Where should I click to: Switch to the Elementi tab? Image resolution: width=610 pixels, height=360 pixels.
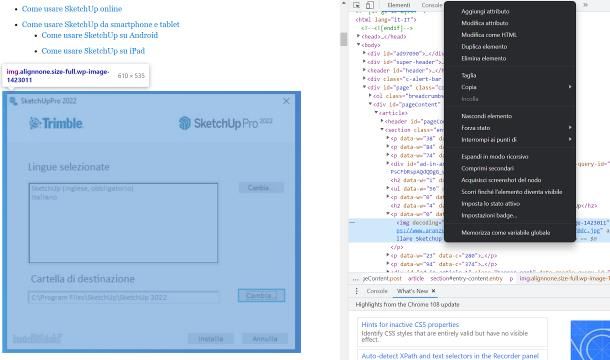[x=399, y=5]
